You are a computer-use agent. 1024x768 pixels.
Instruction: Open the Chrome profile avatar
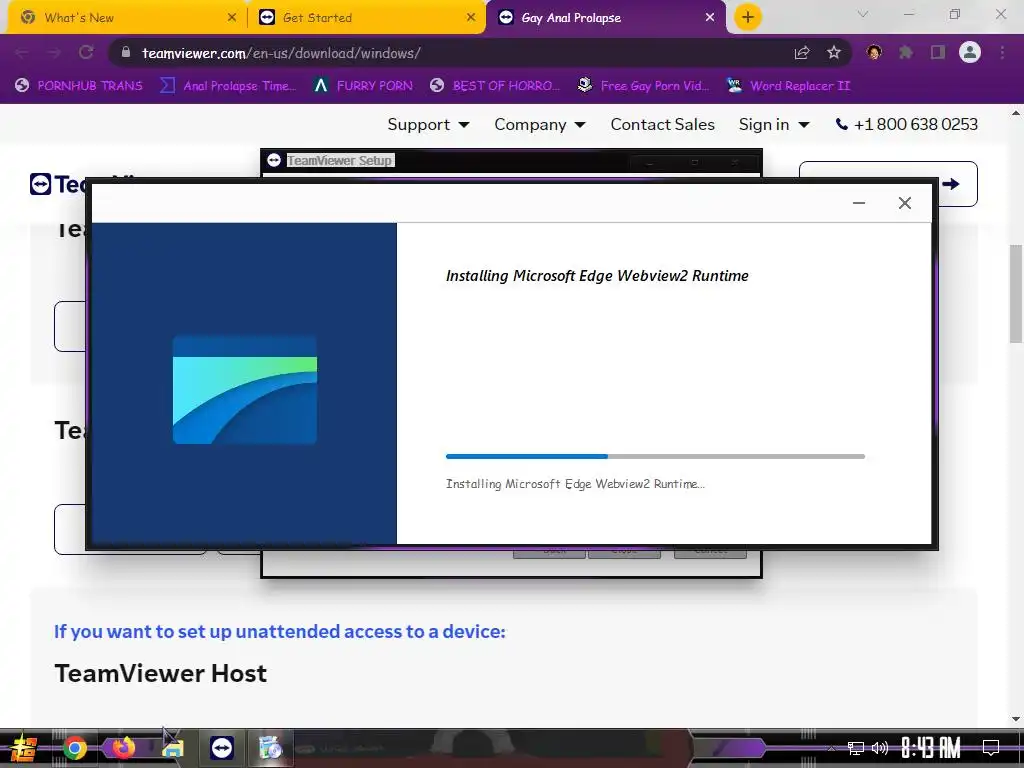[x=970, y=52]
